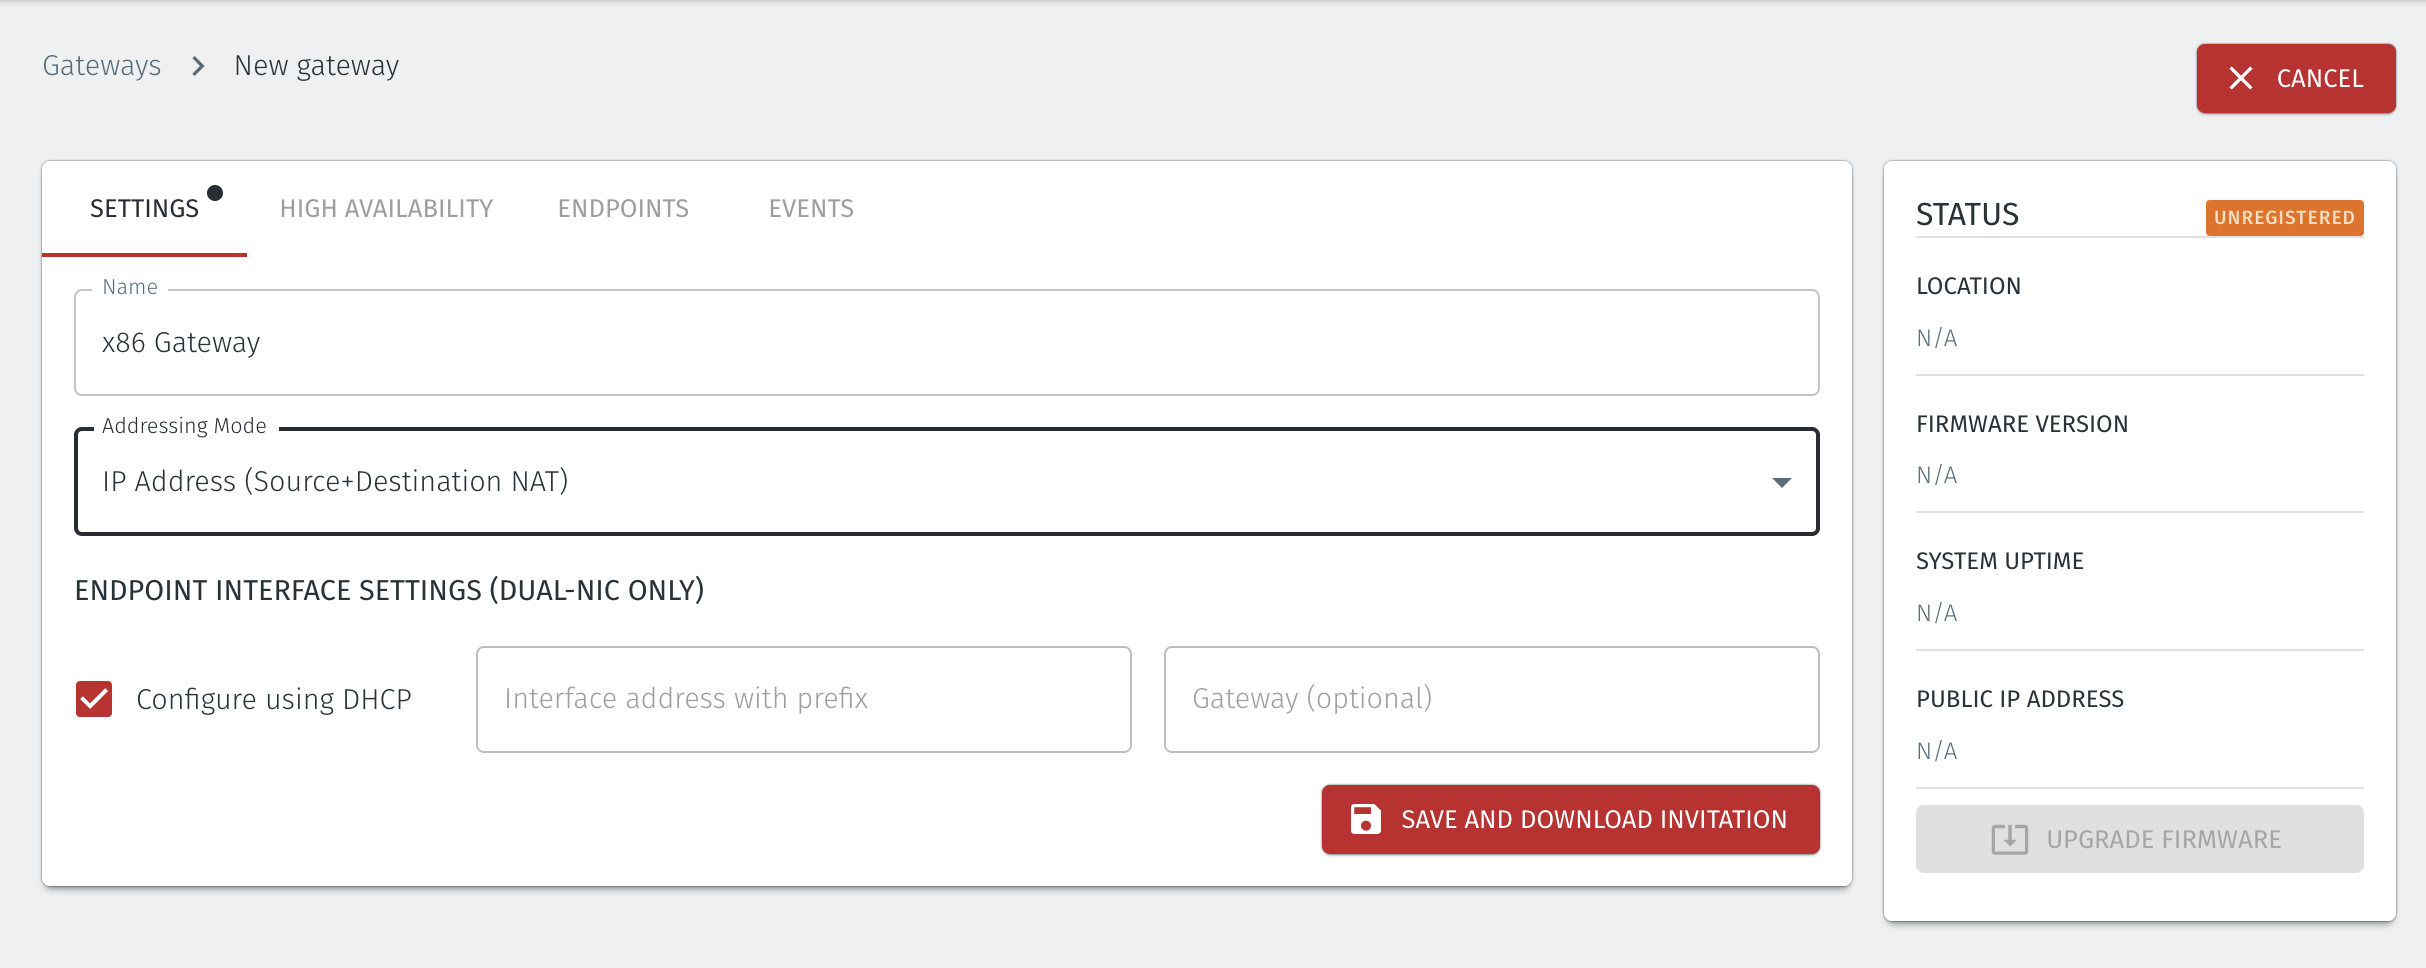Uncheck Configure using DHCP checkbox

pyautogui.click(x=94, y=699)
